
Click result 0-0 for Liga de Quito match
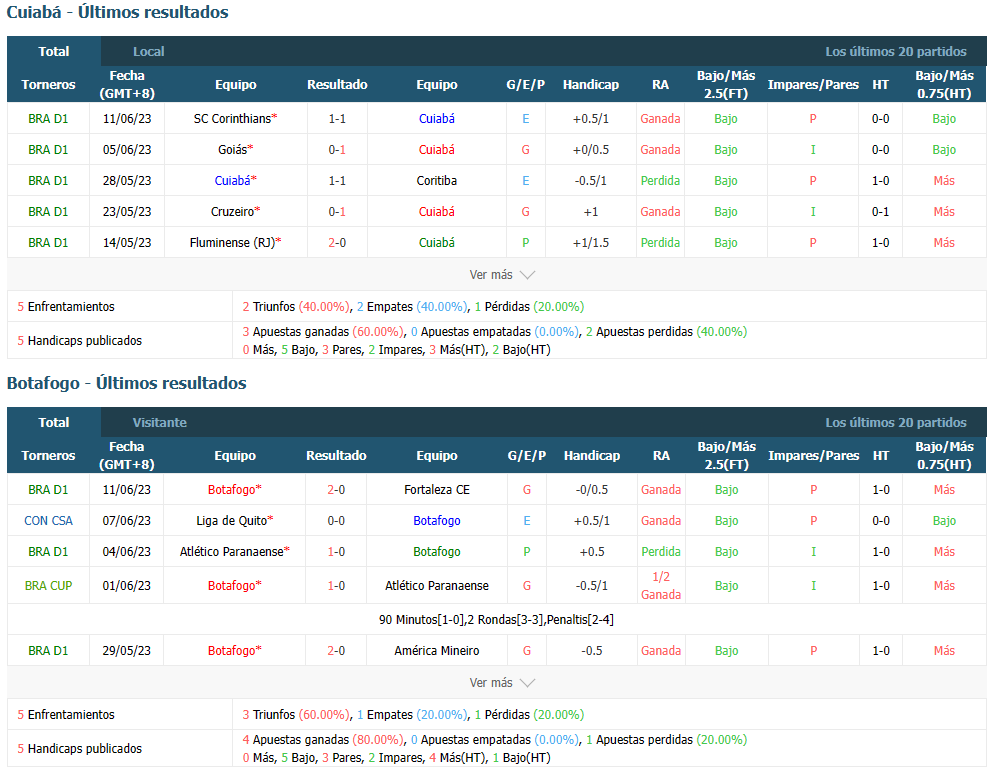tap(336, 521)
